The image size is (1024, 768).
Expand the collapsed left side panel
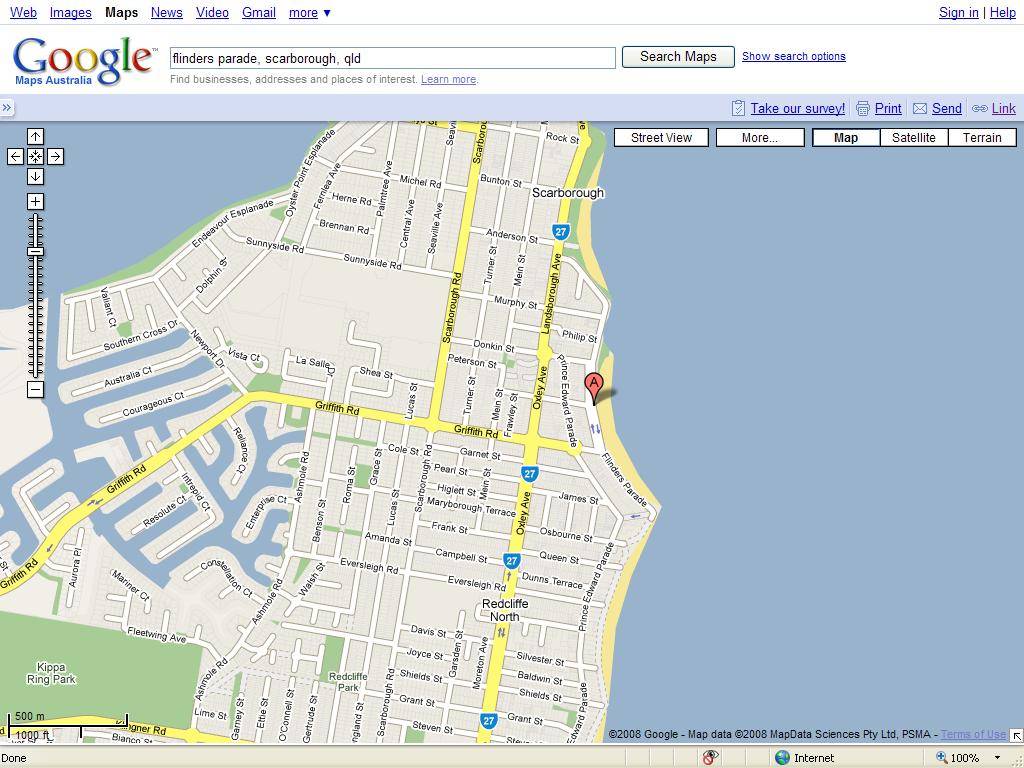7,108
